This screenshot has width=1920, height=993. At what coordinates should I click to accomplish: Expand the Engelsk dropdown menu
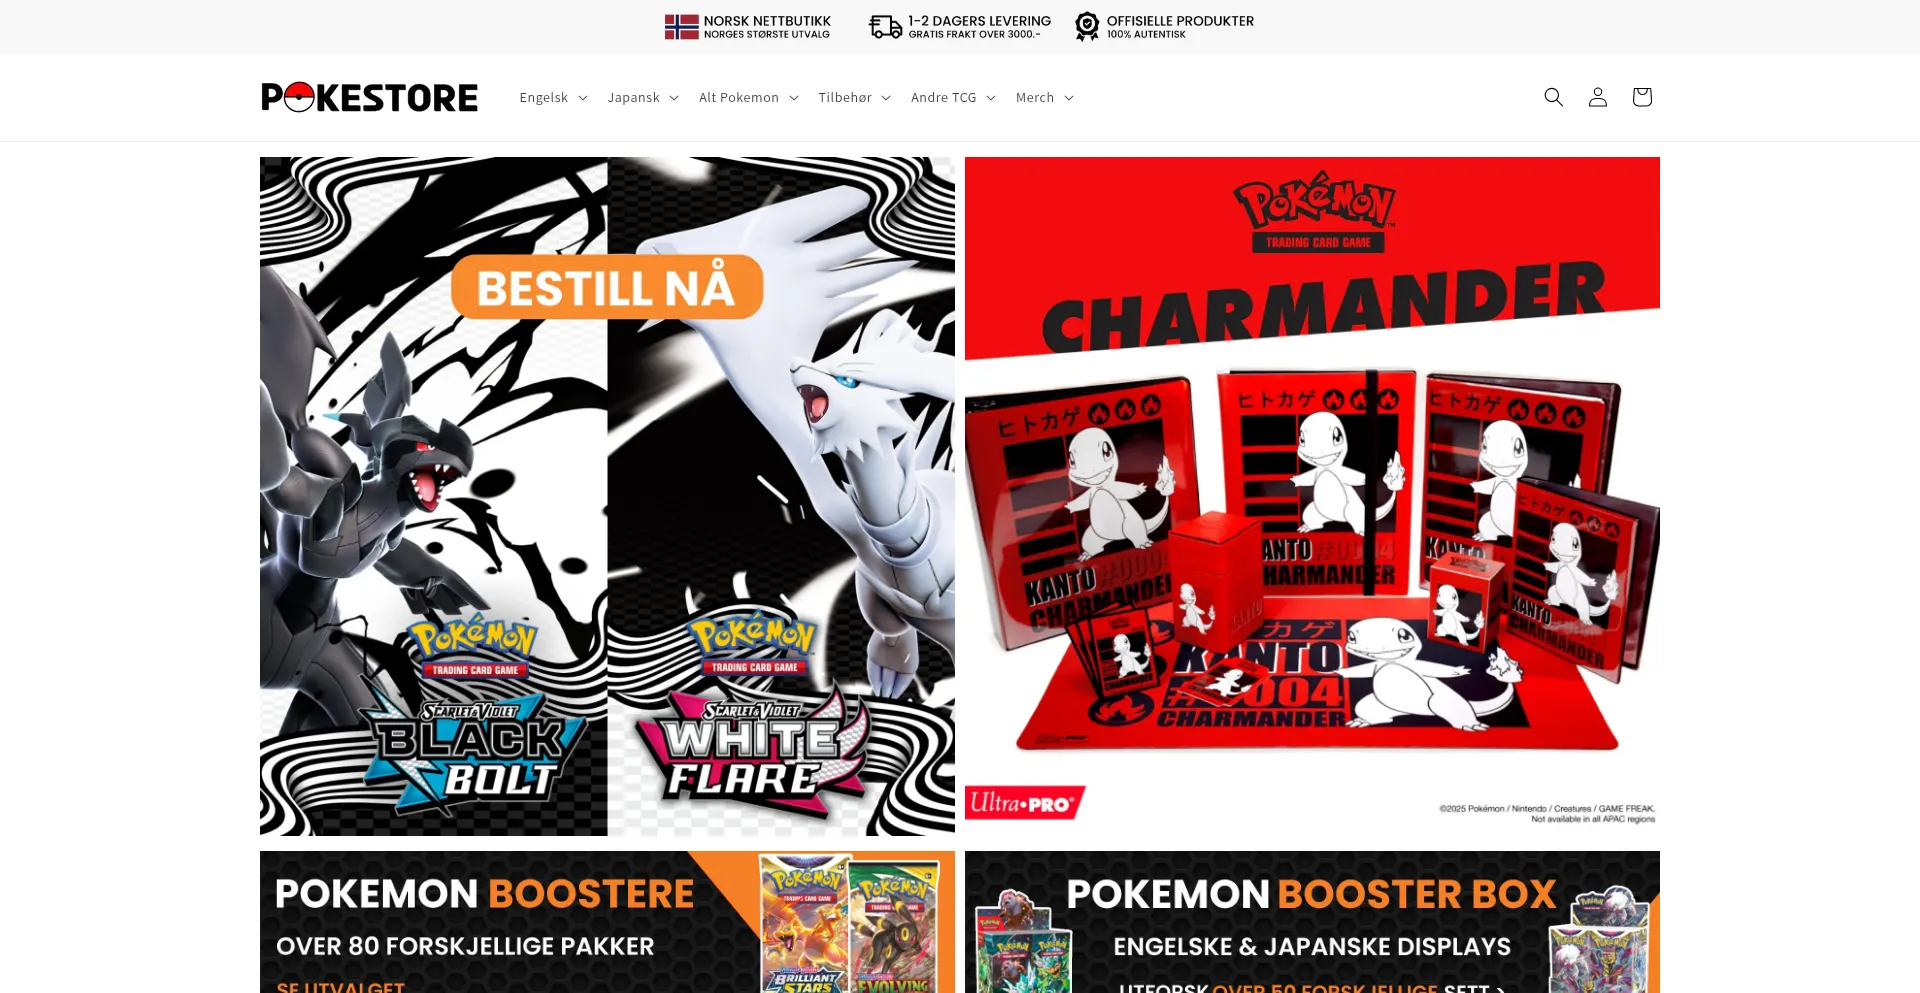tap(553, 97)
